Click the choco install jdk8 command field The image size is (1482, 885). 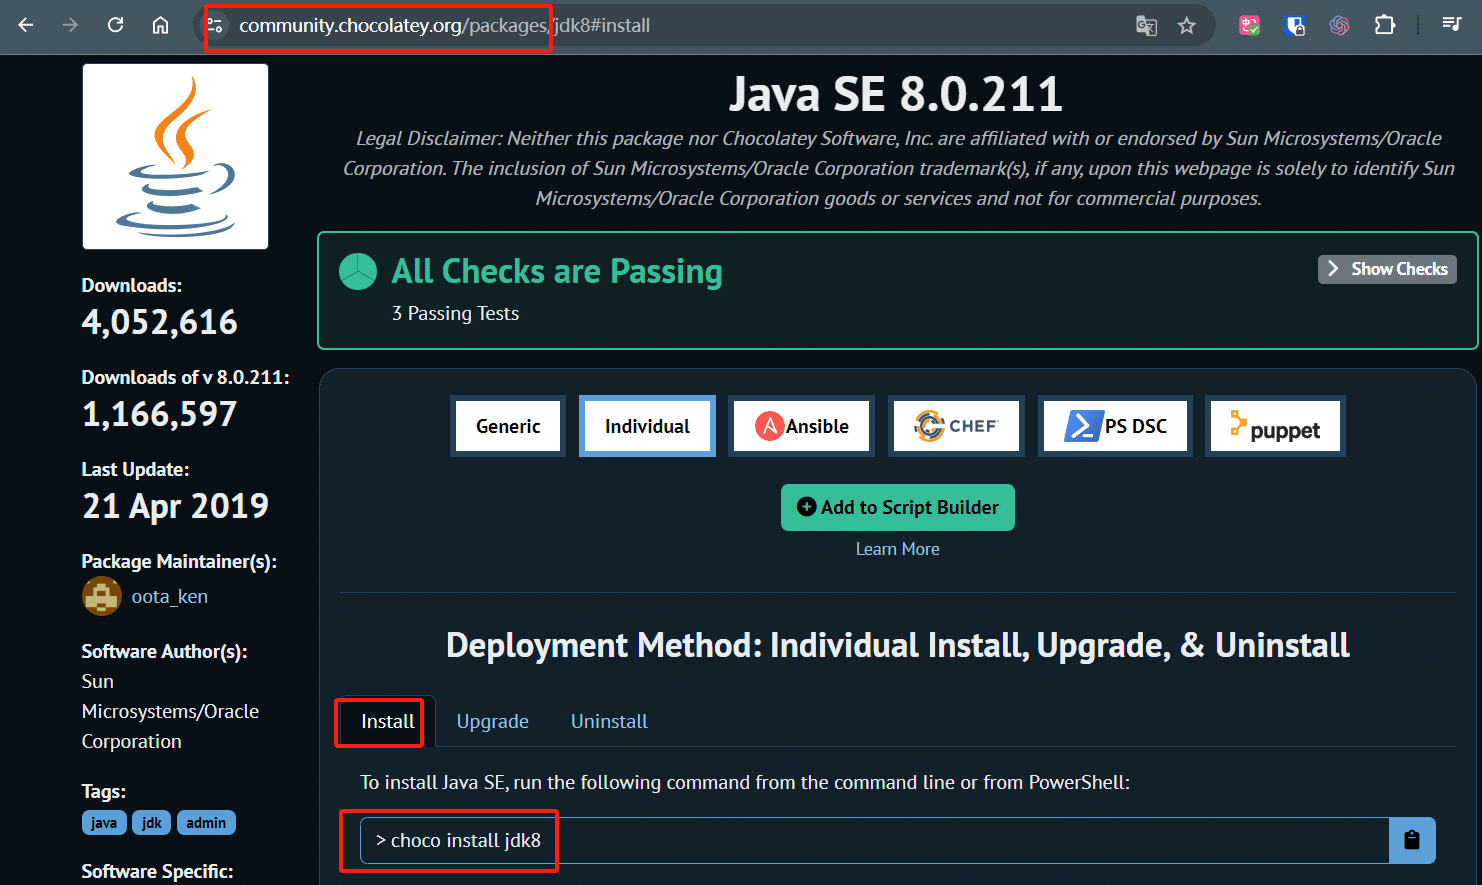875,840
